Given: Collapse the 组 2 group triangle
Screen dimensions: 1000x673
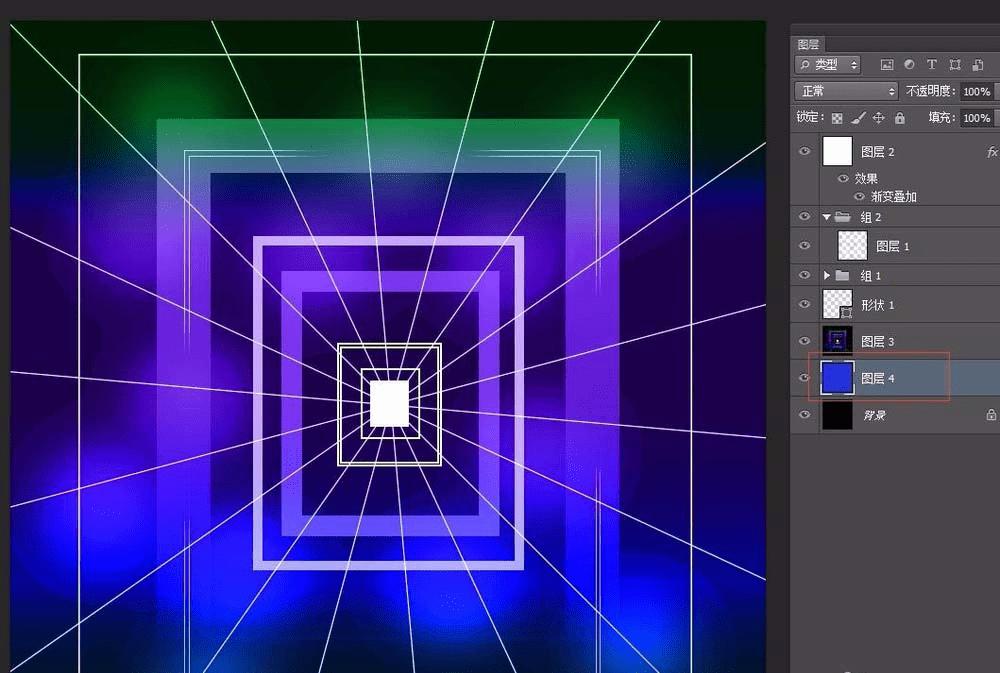Looking at the screenshot, I should (827, 217).
